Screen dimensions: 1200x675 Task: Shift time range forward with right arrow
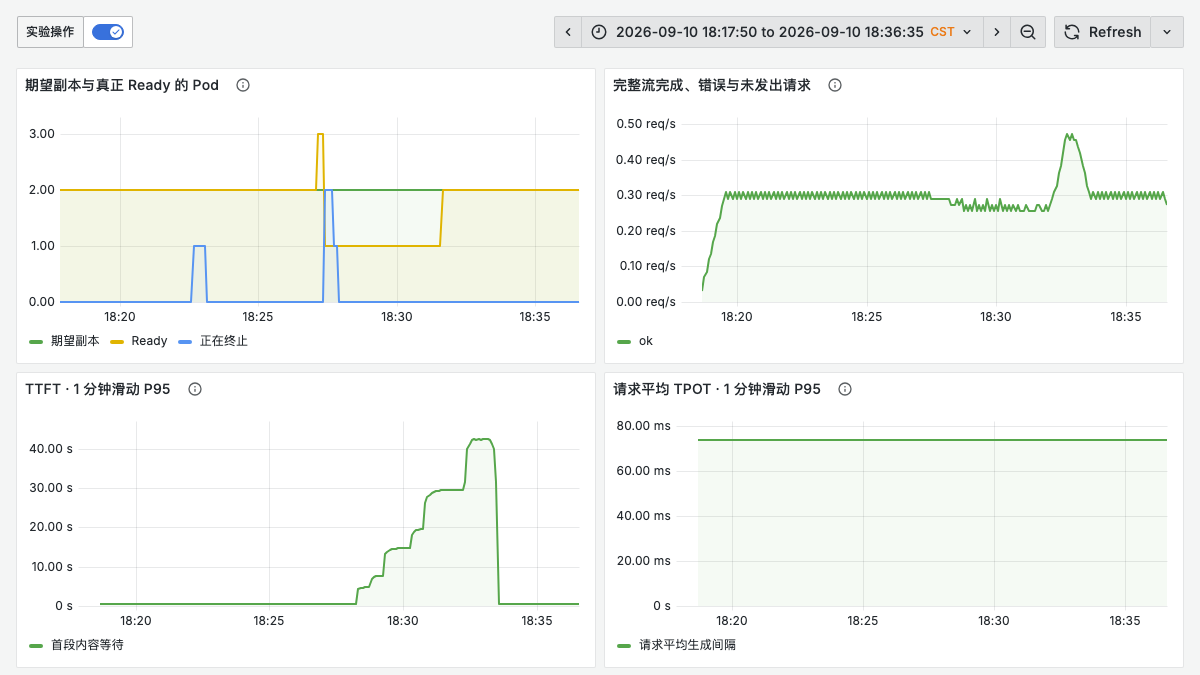tap(996, 32)
